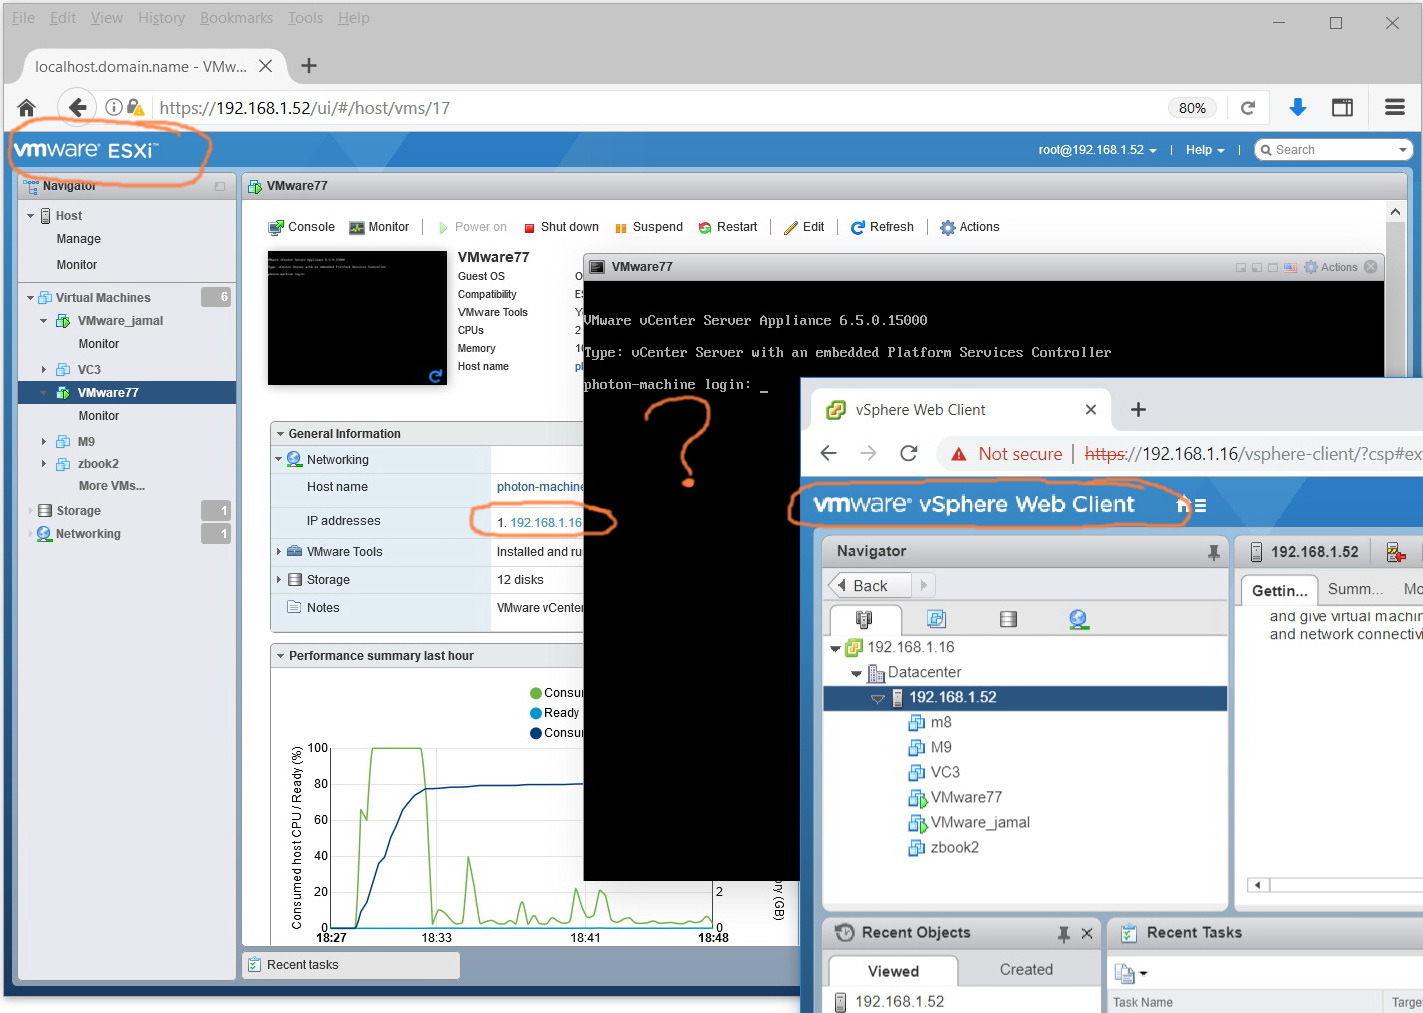This screenshot has width=1423, height=1013.
Task: Expand the M9 virtual machine node
Action: [44, 442]
